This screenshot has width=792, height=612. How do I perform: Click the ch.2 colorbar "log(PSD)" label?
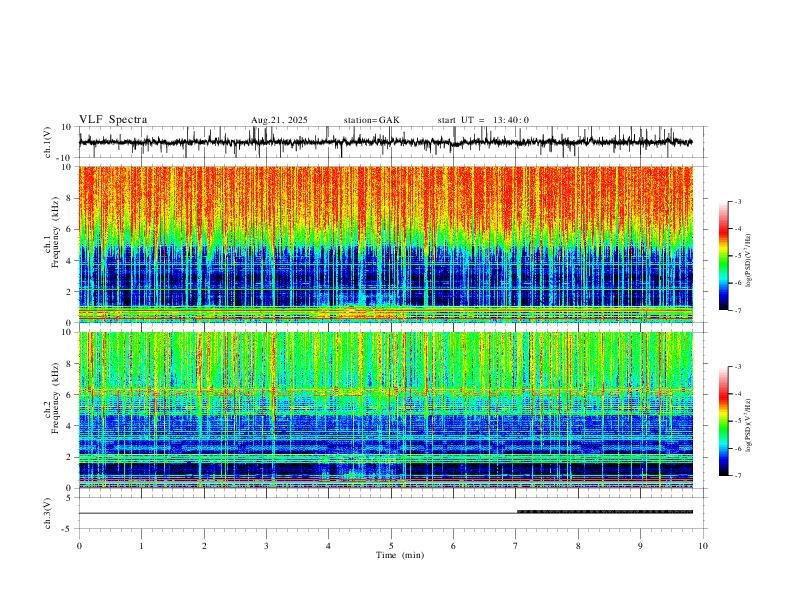[748, 425]
